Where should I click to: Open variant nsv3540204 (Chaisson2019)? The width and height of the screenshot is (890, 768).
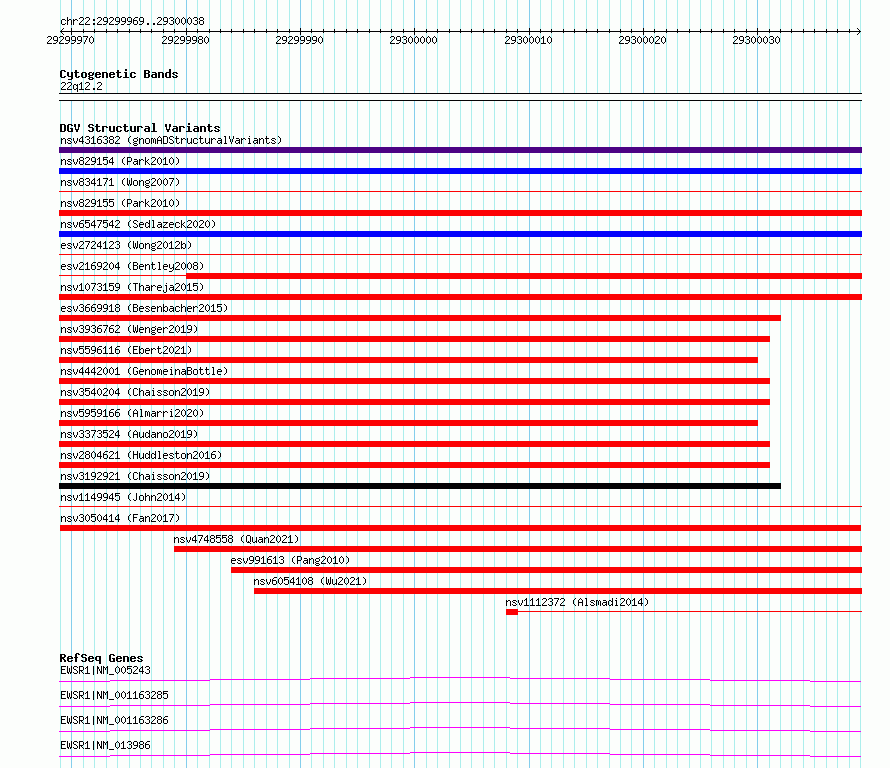[135, 392]
